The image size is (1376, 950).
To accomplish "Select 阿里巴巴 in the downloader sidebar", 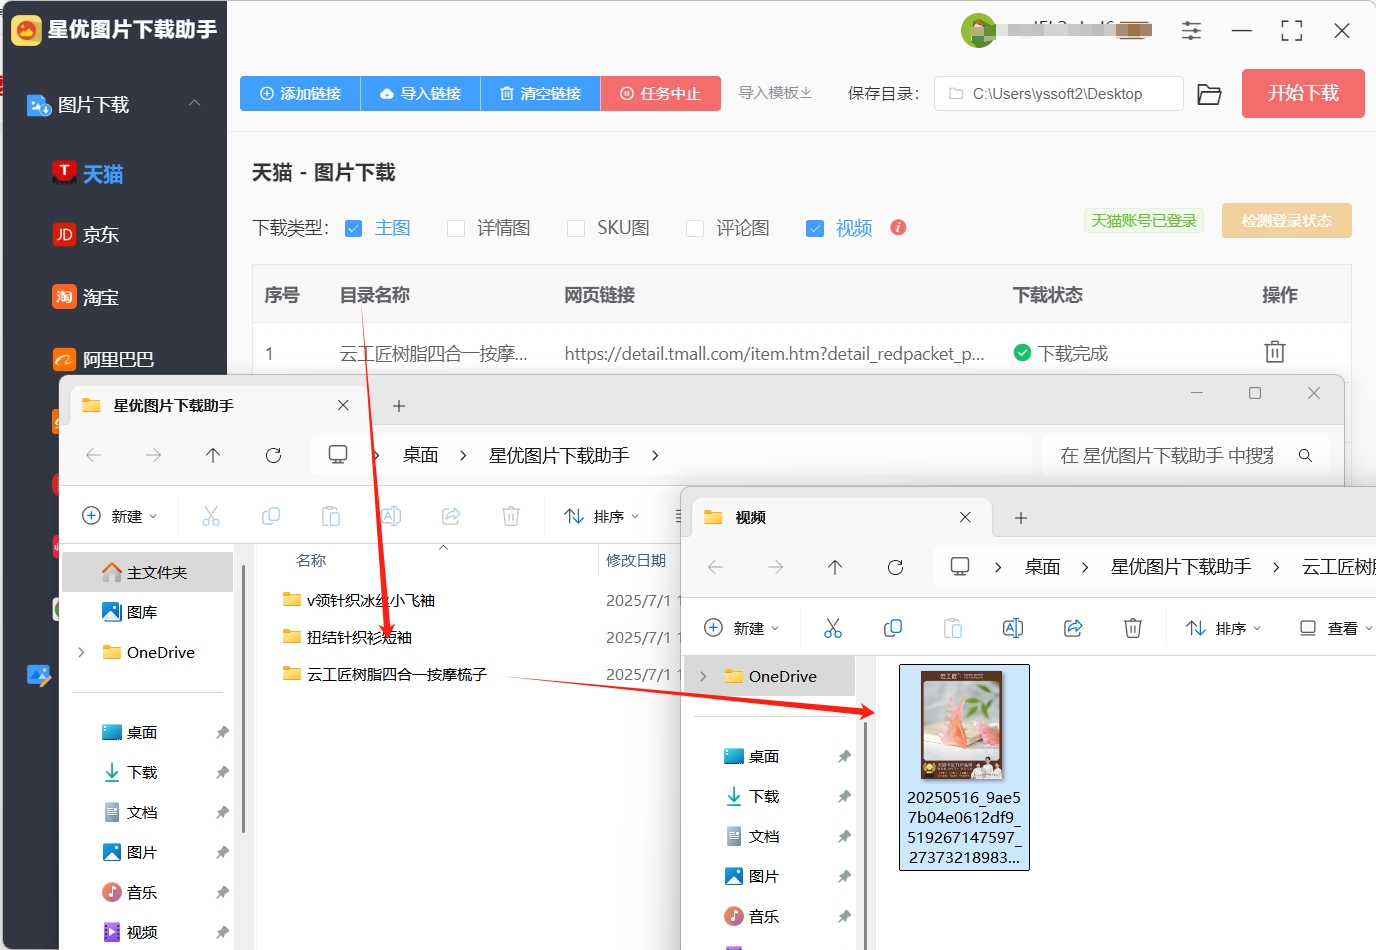I will click(x=104, y=359).
